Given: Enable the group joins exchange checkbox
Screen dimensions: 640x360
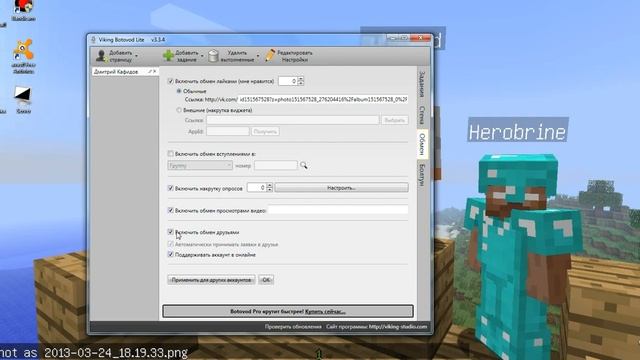Looking at the screenshot, I should click(171, 154).
